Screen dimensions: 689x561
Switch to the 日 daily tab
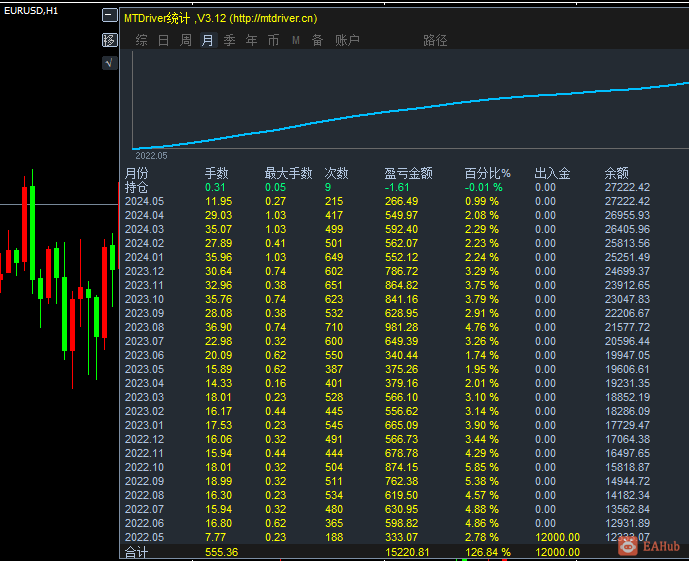(163, 40)
